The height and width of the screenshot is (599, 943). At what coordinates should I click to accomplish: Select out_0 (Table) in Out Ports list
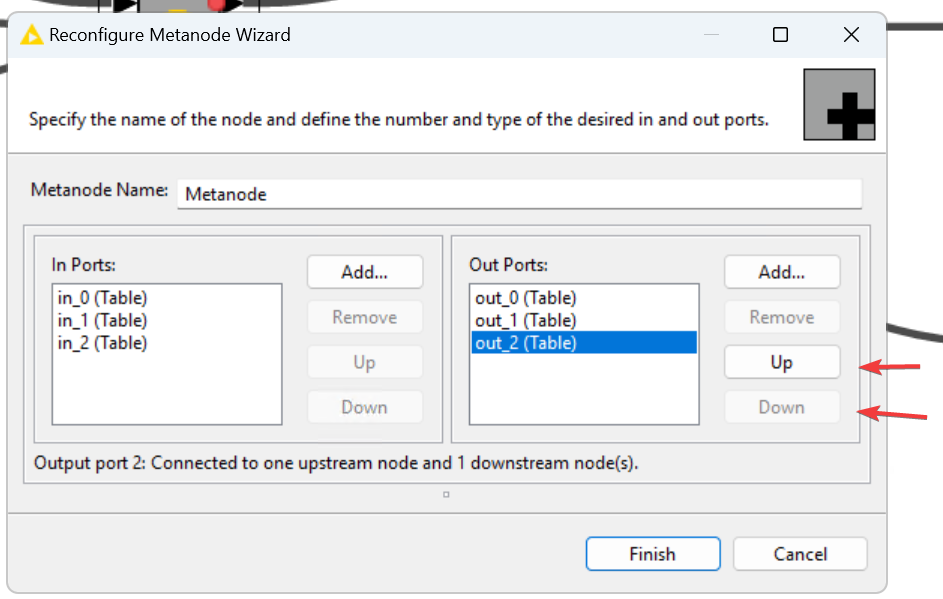coord(526,298)
